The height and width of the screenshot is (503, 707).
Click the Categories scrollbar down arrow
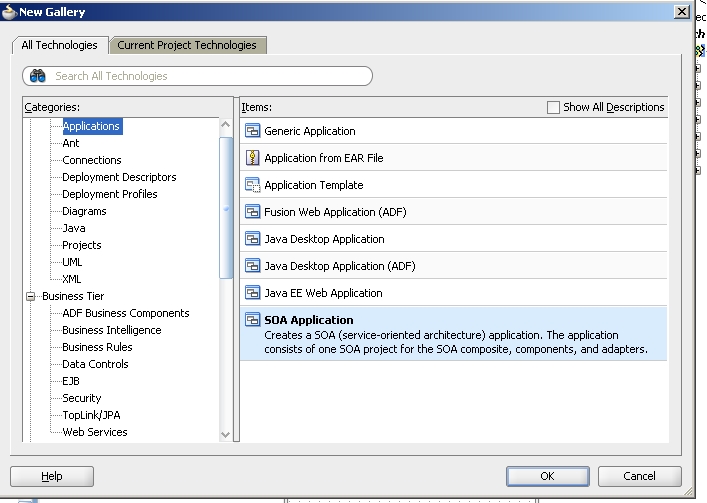[x=226, y=434]
